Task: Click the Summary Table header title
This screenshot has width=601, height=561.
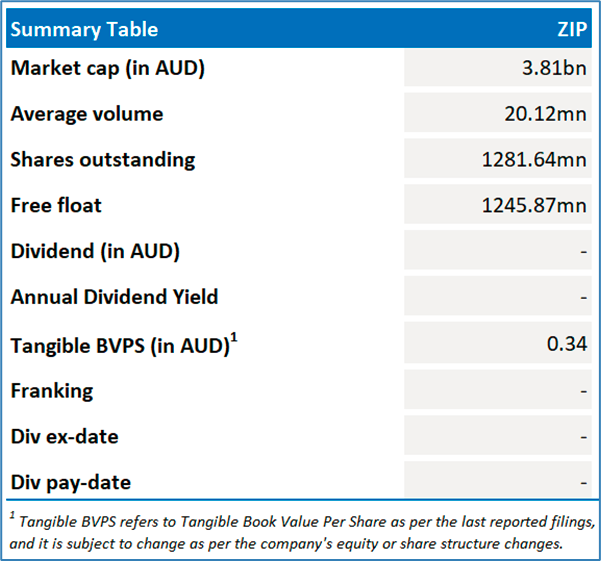Action: point(84,29)
